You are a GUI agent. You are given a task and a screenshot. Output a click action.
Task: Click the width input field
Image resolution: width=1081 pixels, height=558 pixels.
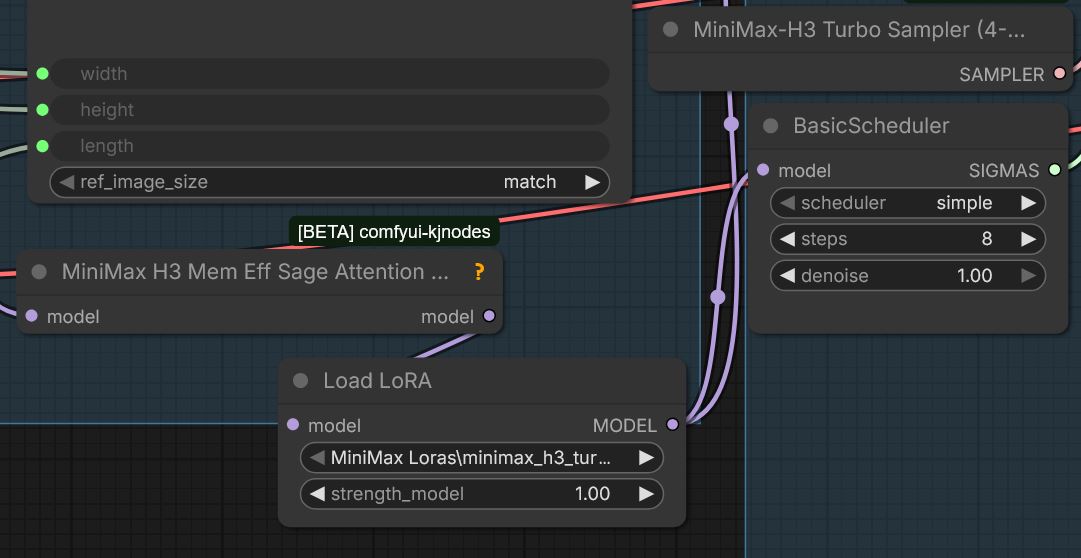pyautogui.click(x=330, y=74)
